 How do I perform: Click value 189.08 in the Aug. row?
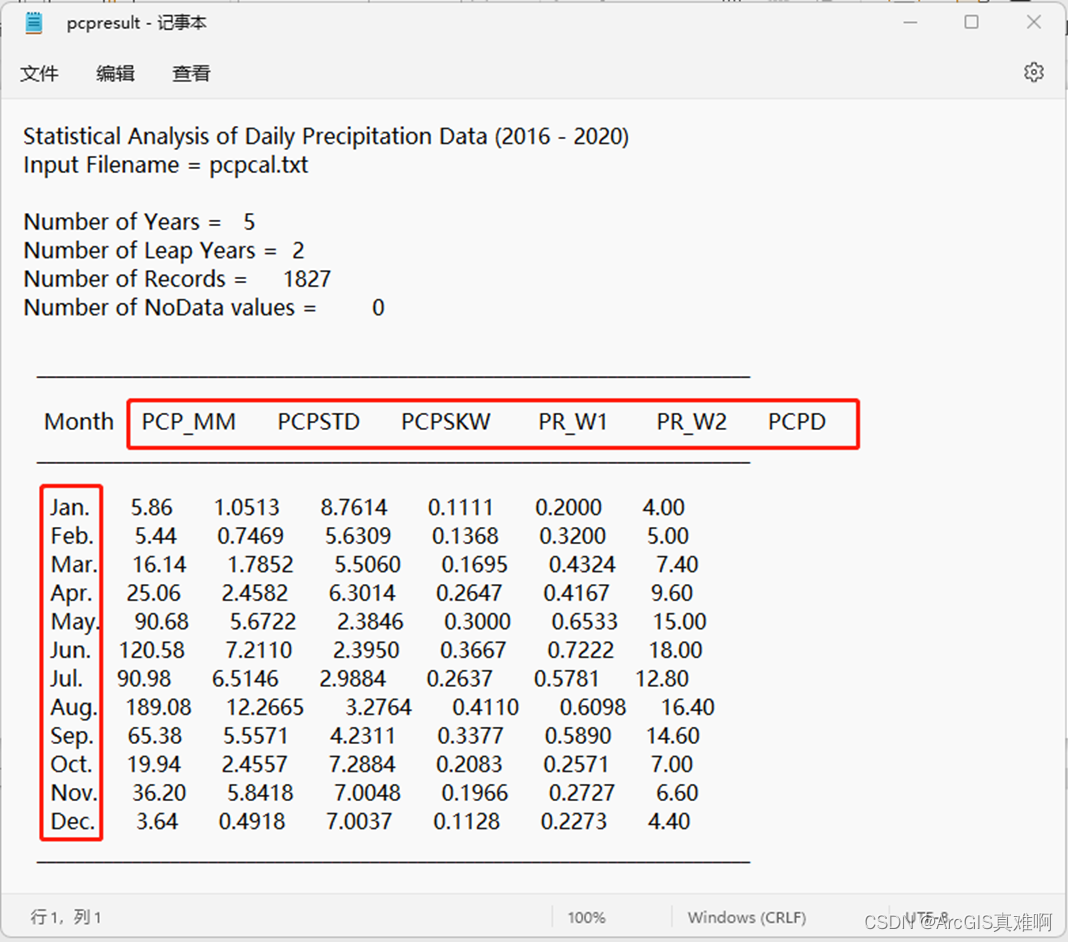pyautogui.click(x=158, y=708)
